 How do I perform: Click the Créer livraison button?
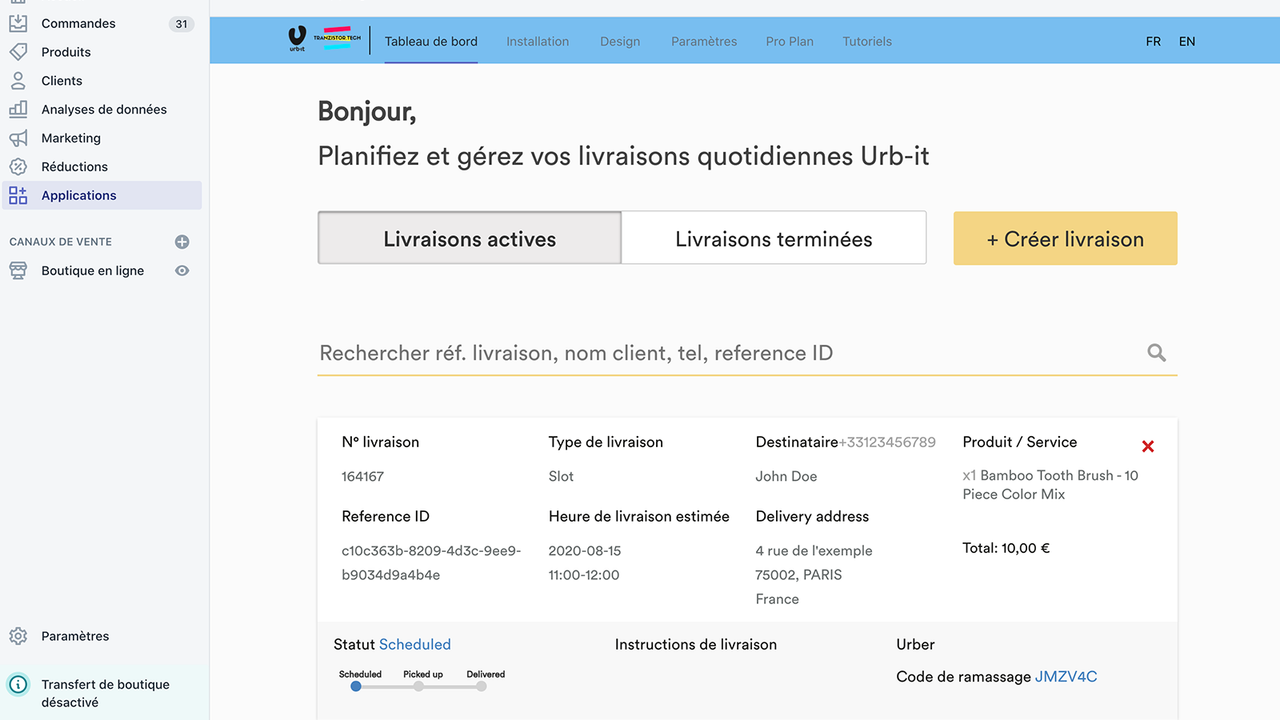pos(1065,238)
